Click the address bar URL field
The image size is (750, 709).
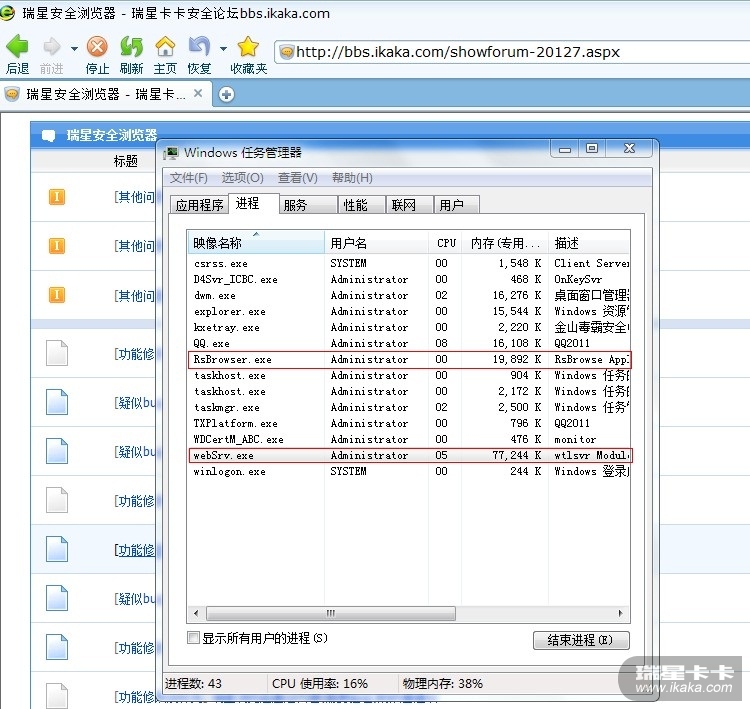coord(512,52)
